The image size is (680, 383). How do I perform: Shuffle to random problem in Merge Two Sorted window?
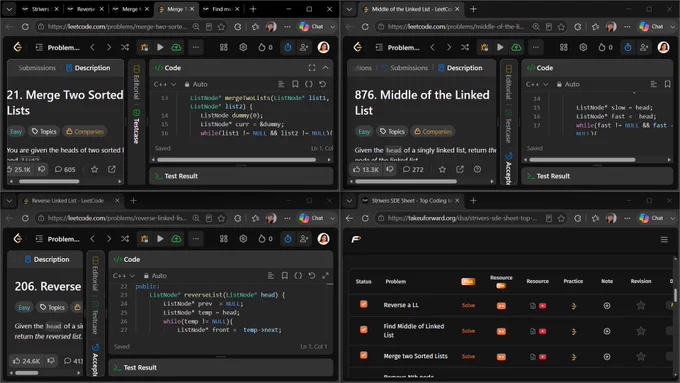coord(125,47)
